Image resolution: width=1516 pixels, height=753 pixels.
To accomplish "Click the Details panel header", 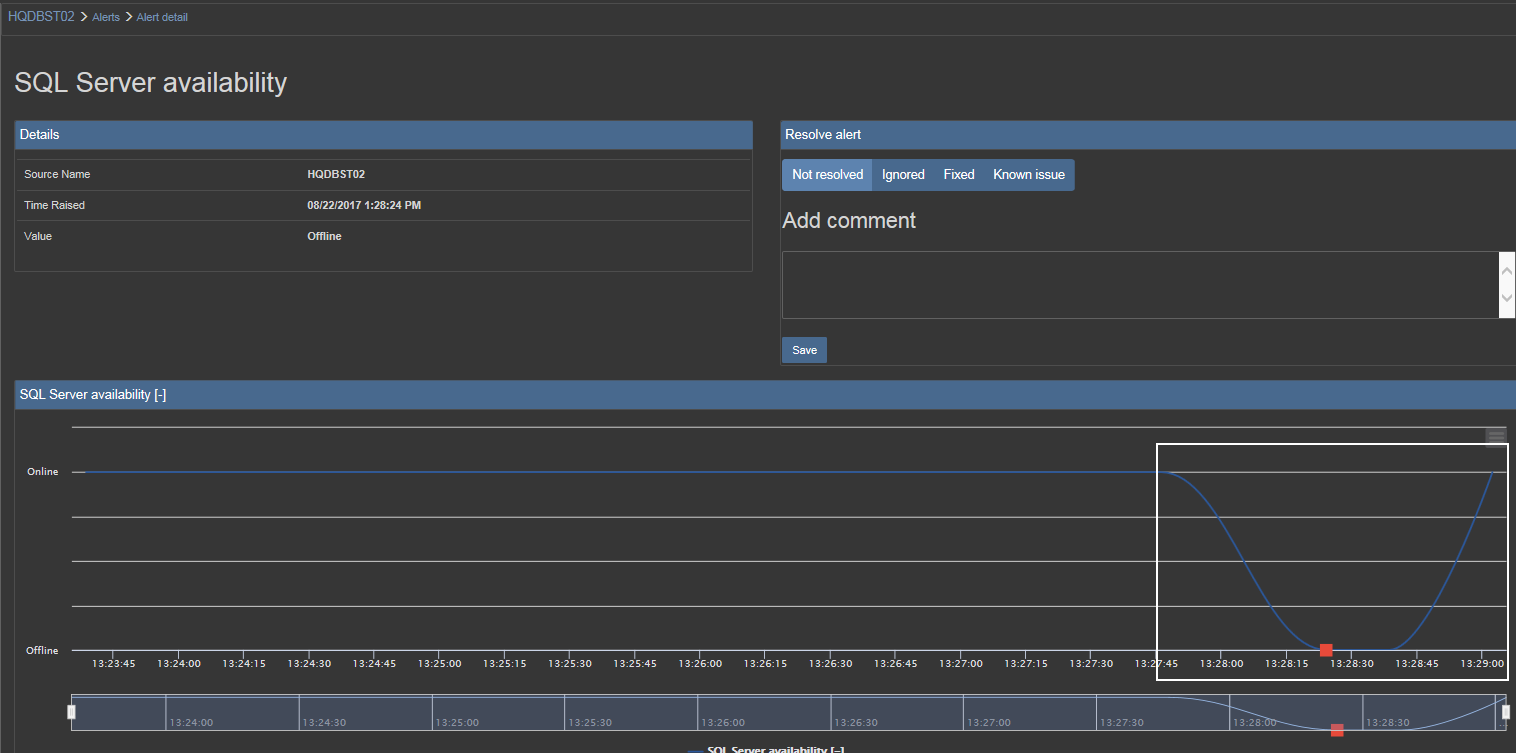I will coord(383,135).
